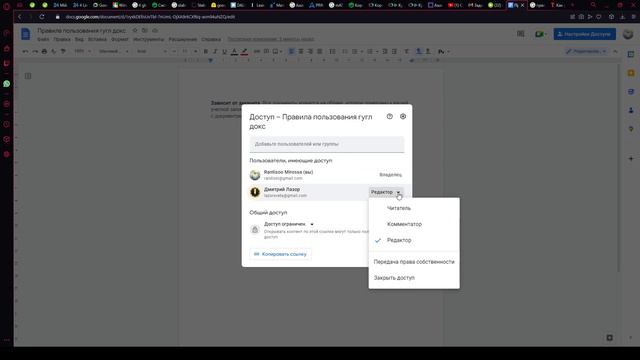This screenshot has width=640, height=360.
Task: Show the document outline icon
Action: coord(28,76)
